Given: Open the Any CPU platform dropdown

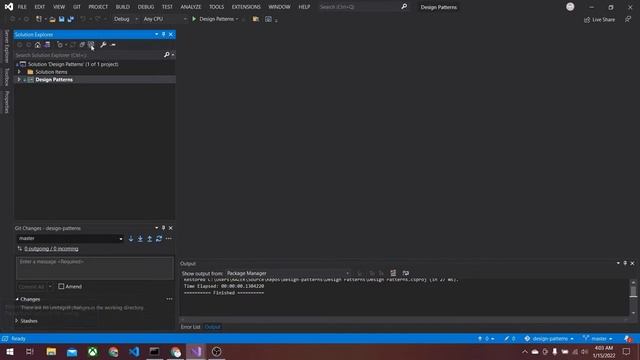Looking at the screenshot, I should [165, 19].
